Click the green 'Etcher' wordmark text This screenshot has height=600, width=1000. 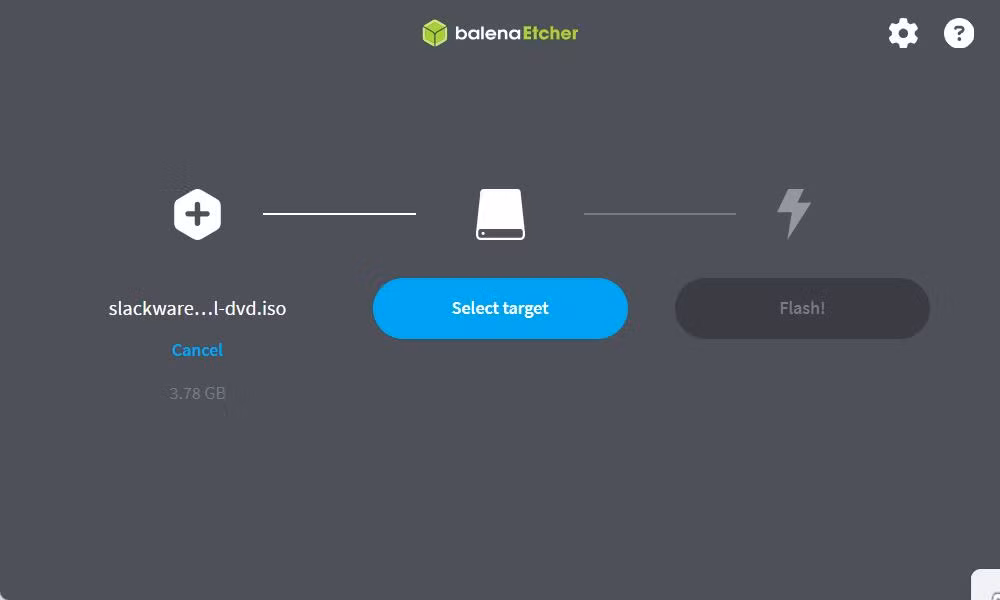tap(550, 33)
